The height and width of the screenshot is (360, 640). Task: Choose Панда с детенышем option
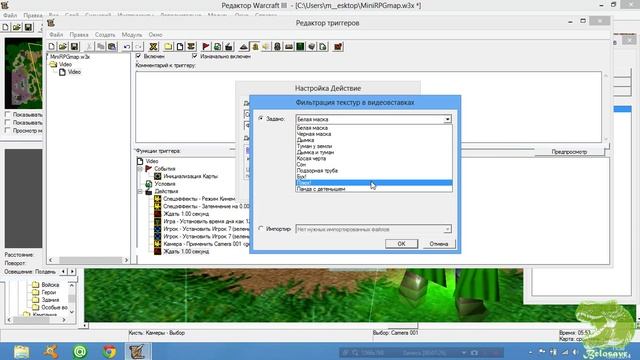tap(374, 189)
